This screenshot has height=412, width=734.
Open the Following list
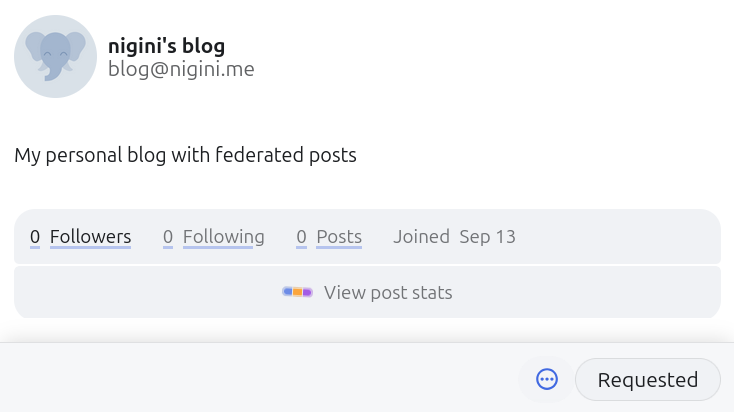(223, 237)
